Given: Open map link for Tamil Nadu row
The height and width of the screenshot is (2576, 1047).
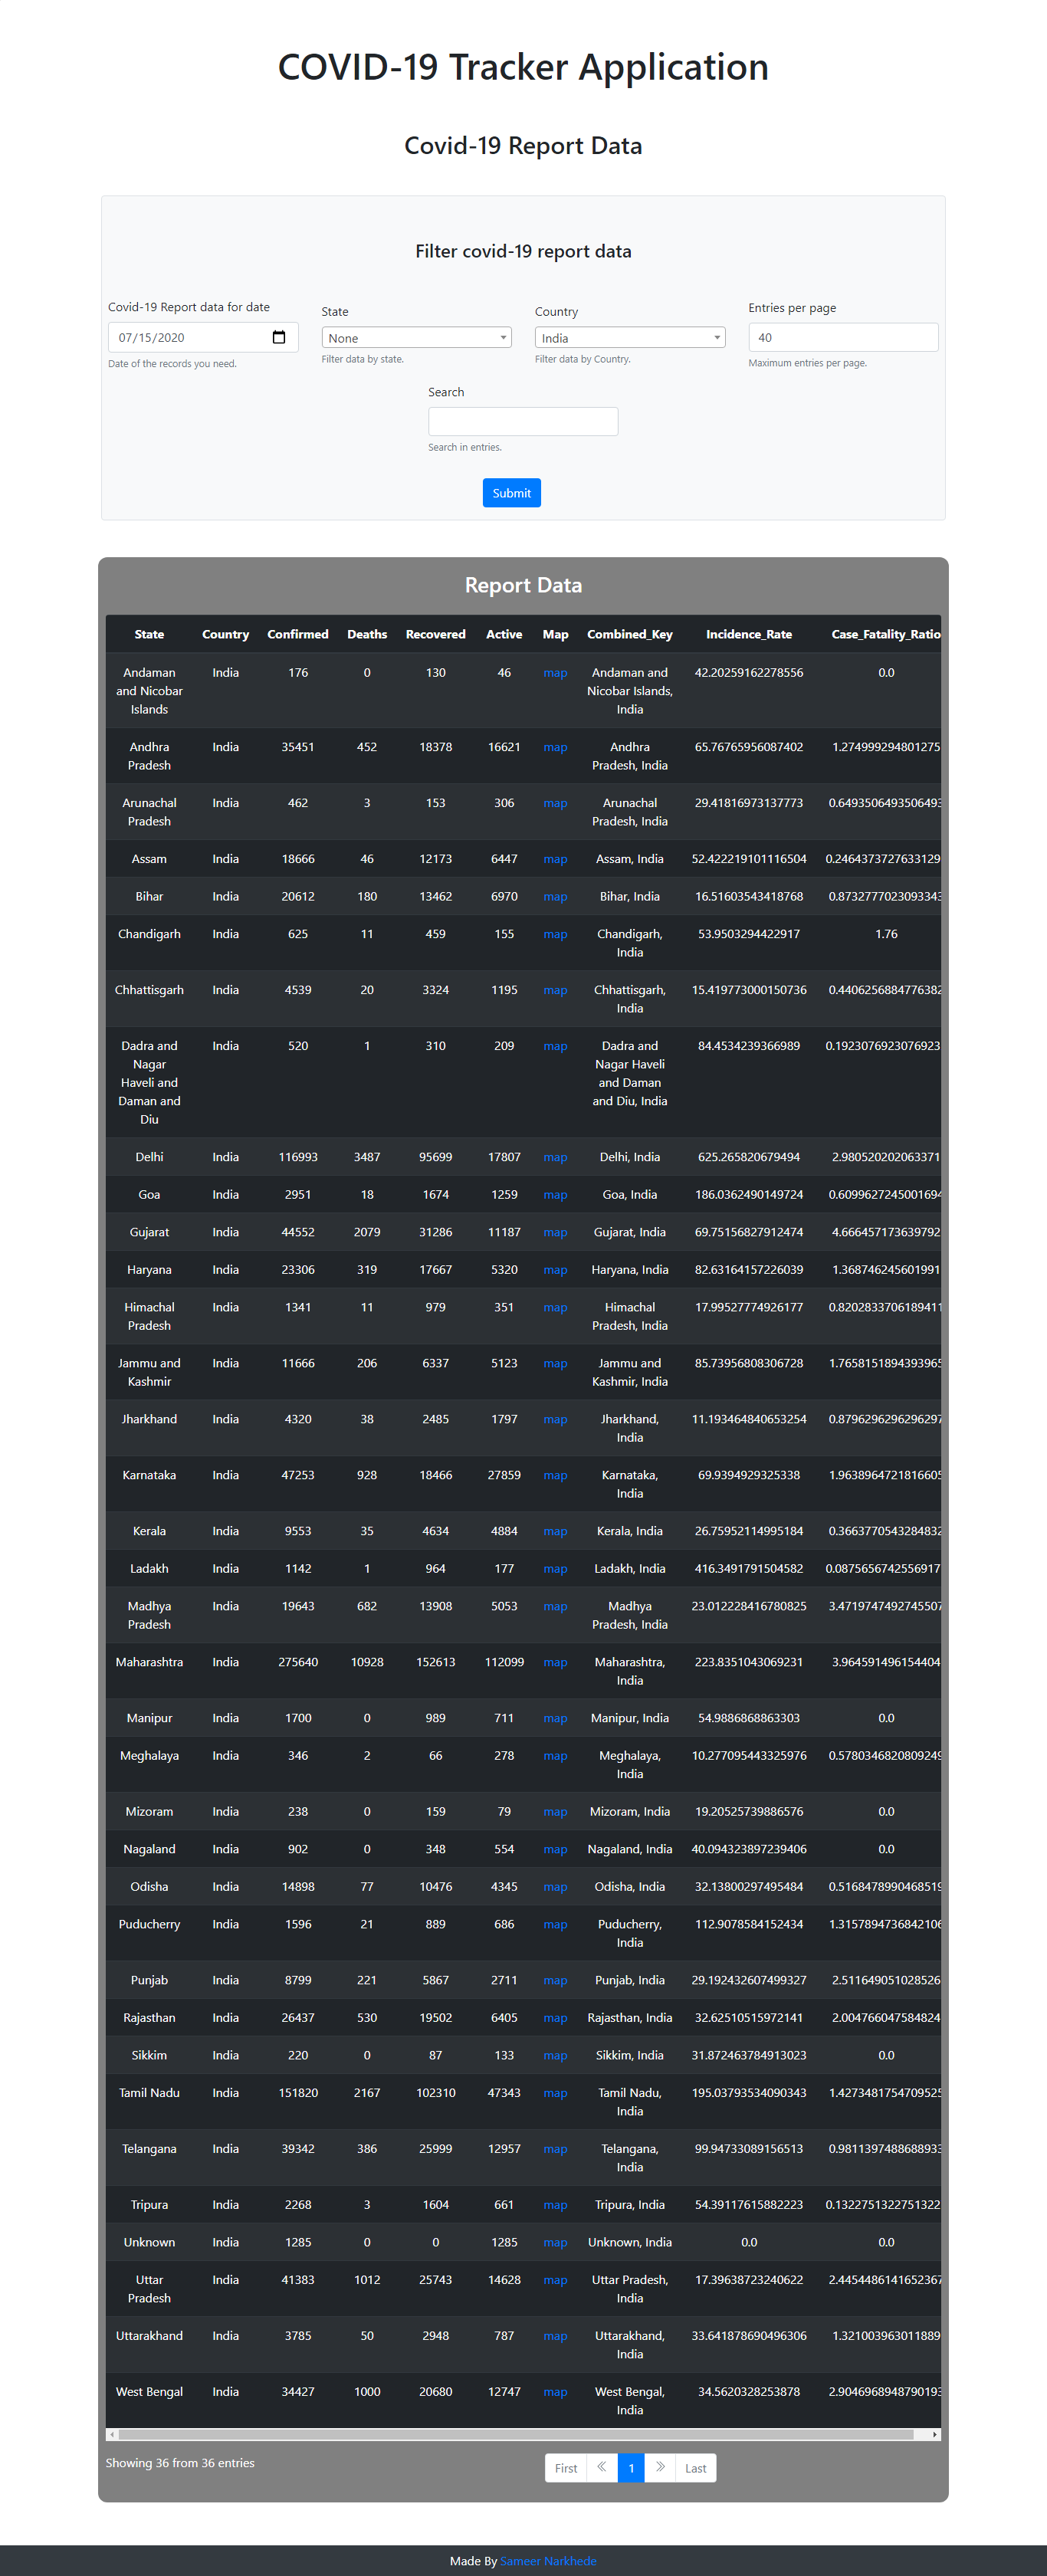Looking at the screenshot, I should [x=555, y=2093].
